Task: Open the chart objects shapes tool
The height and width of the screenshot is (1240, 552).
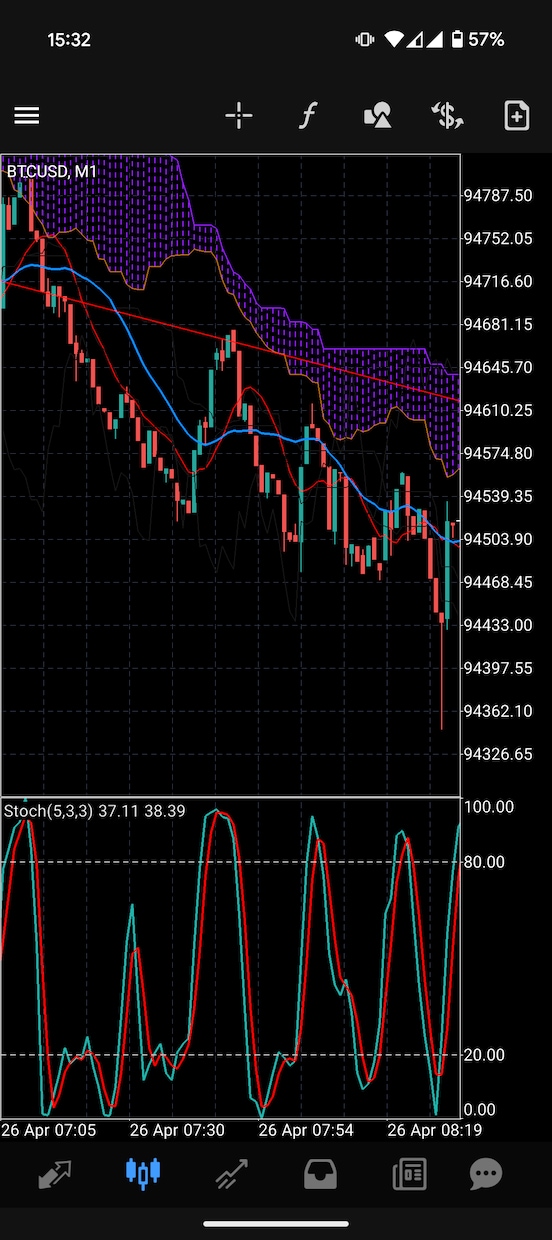Action: pyautogui.click(x=377, y=116)
